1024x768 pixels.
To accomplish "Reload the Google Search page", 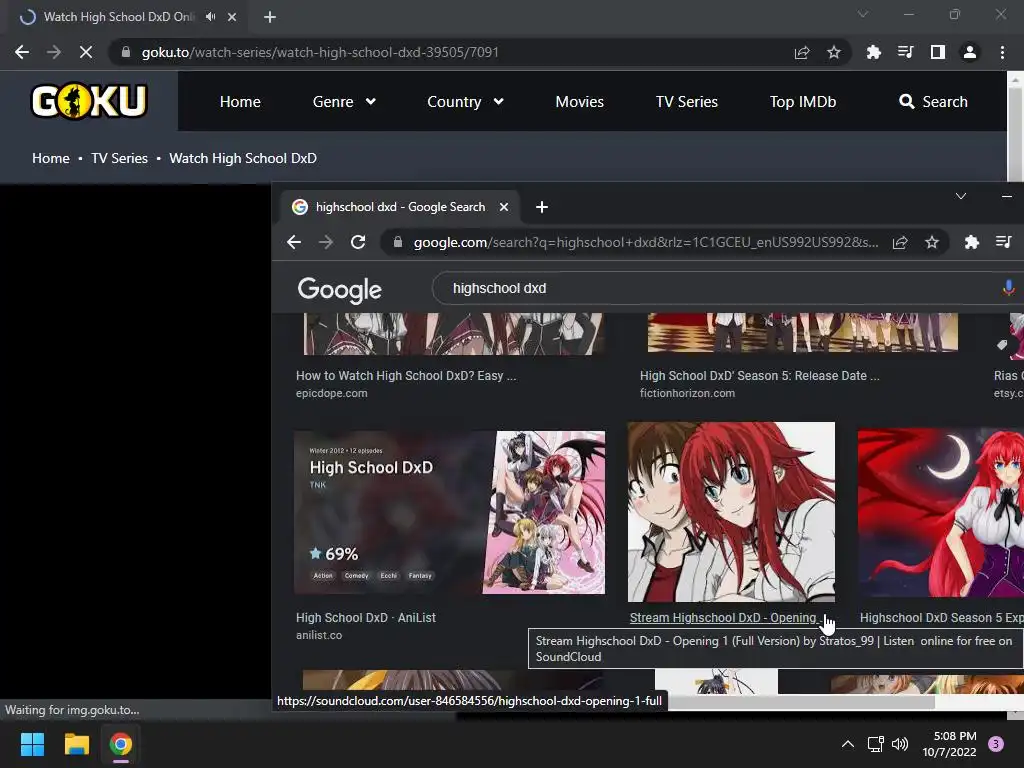I will [x=358, y=242].
